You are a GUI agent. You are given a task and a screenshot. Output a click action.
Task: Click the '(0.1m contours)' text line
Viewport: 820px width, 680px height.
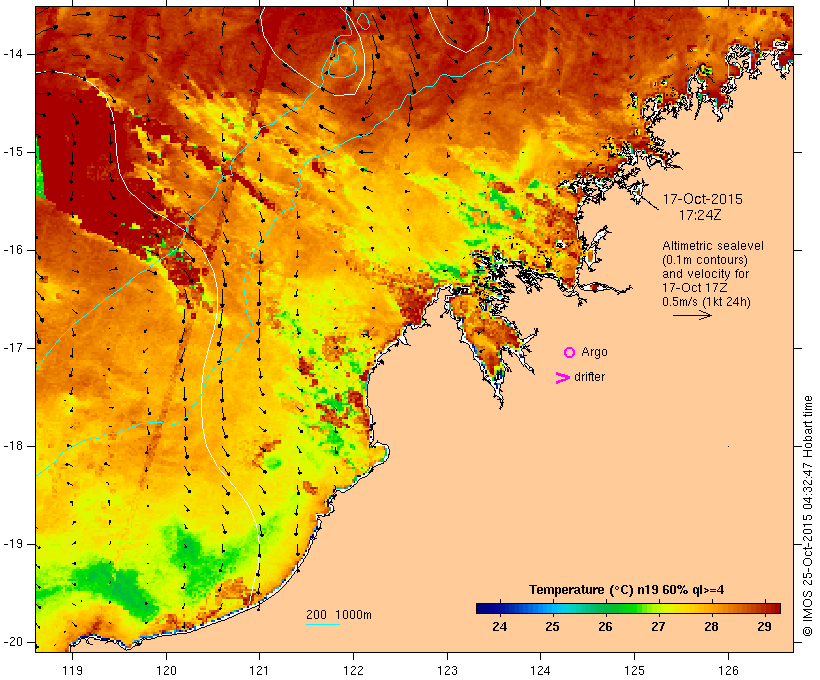705,260
